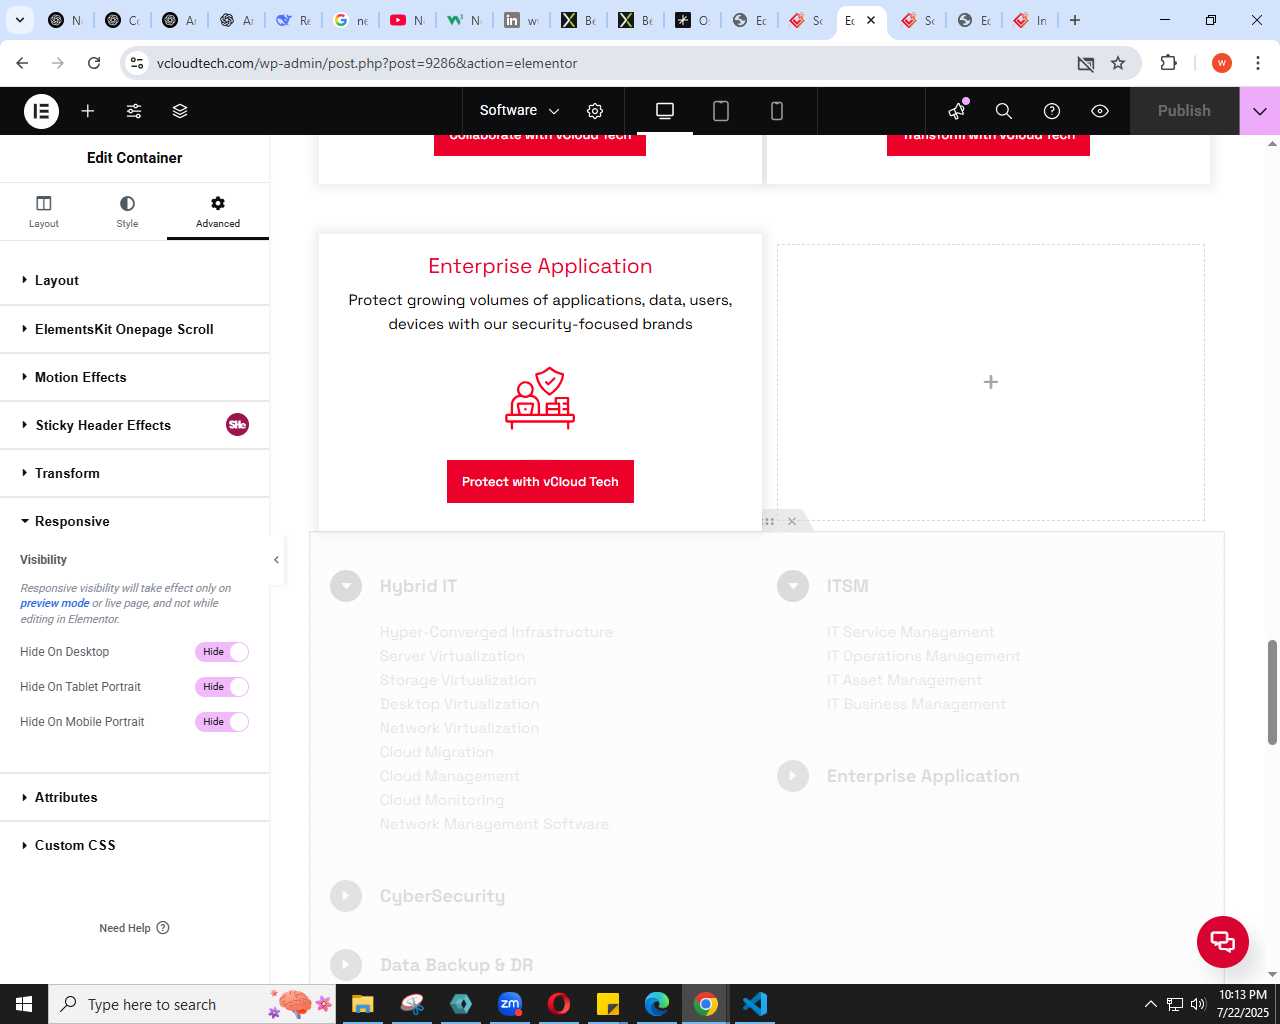Add element with plus icon in top bar
This screenshot has width=1280, height=1024.
[88, 111]
